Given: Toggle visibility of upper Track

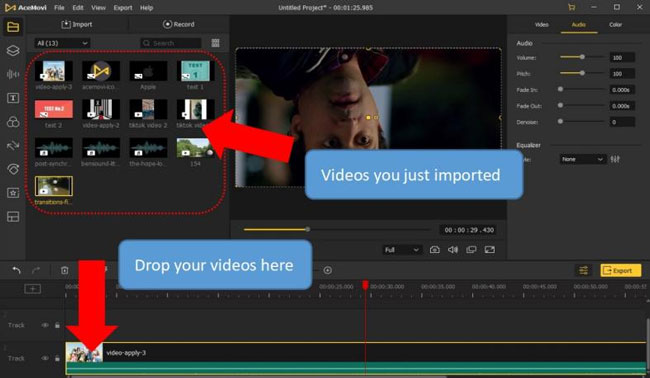Looking at the screenshot, I should coord(45,325).
